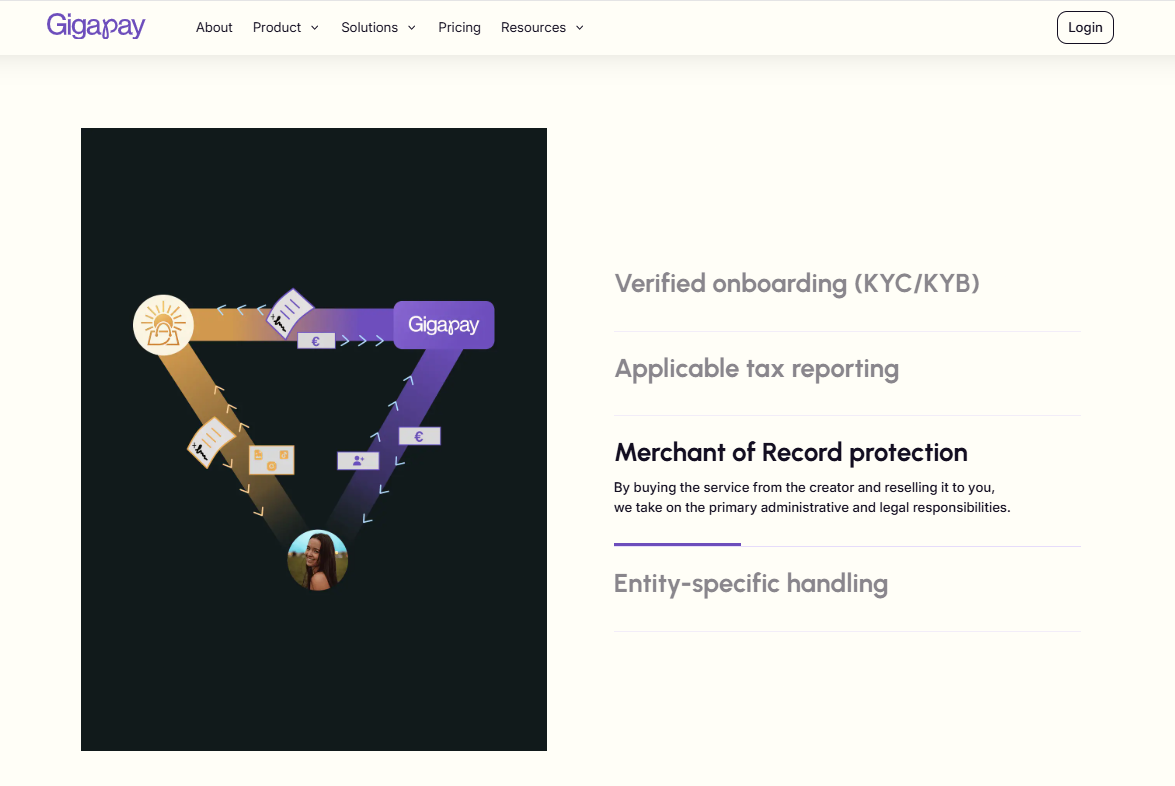Click the euro note icon on the purple path
Viewport: 1175px width, 786px height.
click(420, 436)
